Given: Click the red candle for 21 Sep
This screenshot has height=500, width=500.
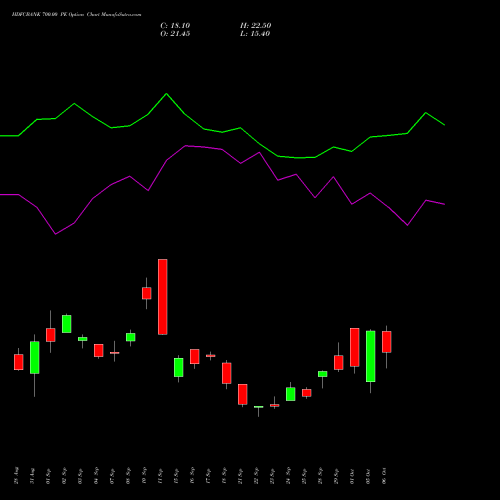Looking at the screenshot, I should pos(243,394).
